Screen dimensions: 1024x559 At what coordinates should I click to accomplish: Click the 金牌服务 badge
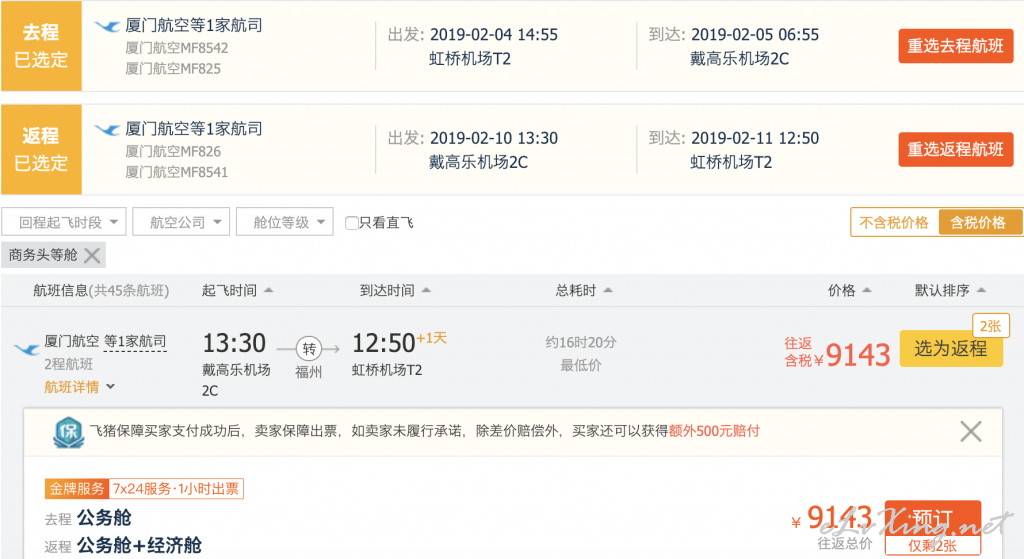[x=77, y=488]
